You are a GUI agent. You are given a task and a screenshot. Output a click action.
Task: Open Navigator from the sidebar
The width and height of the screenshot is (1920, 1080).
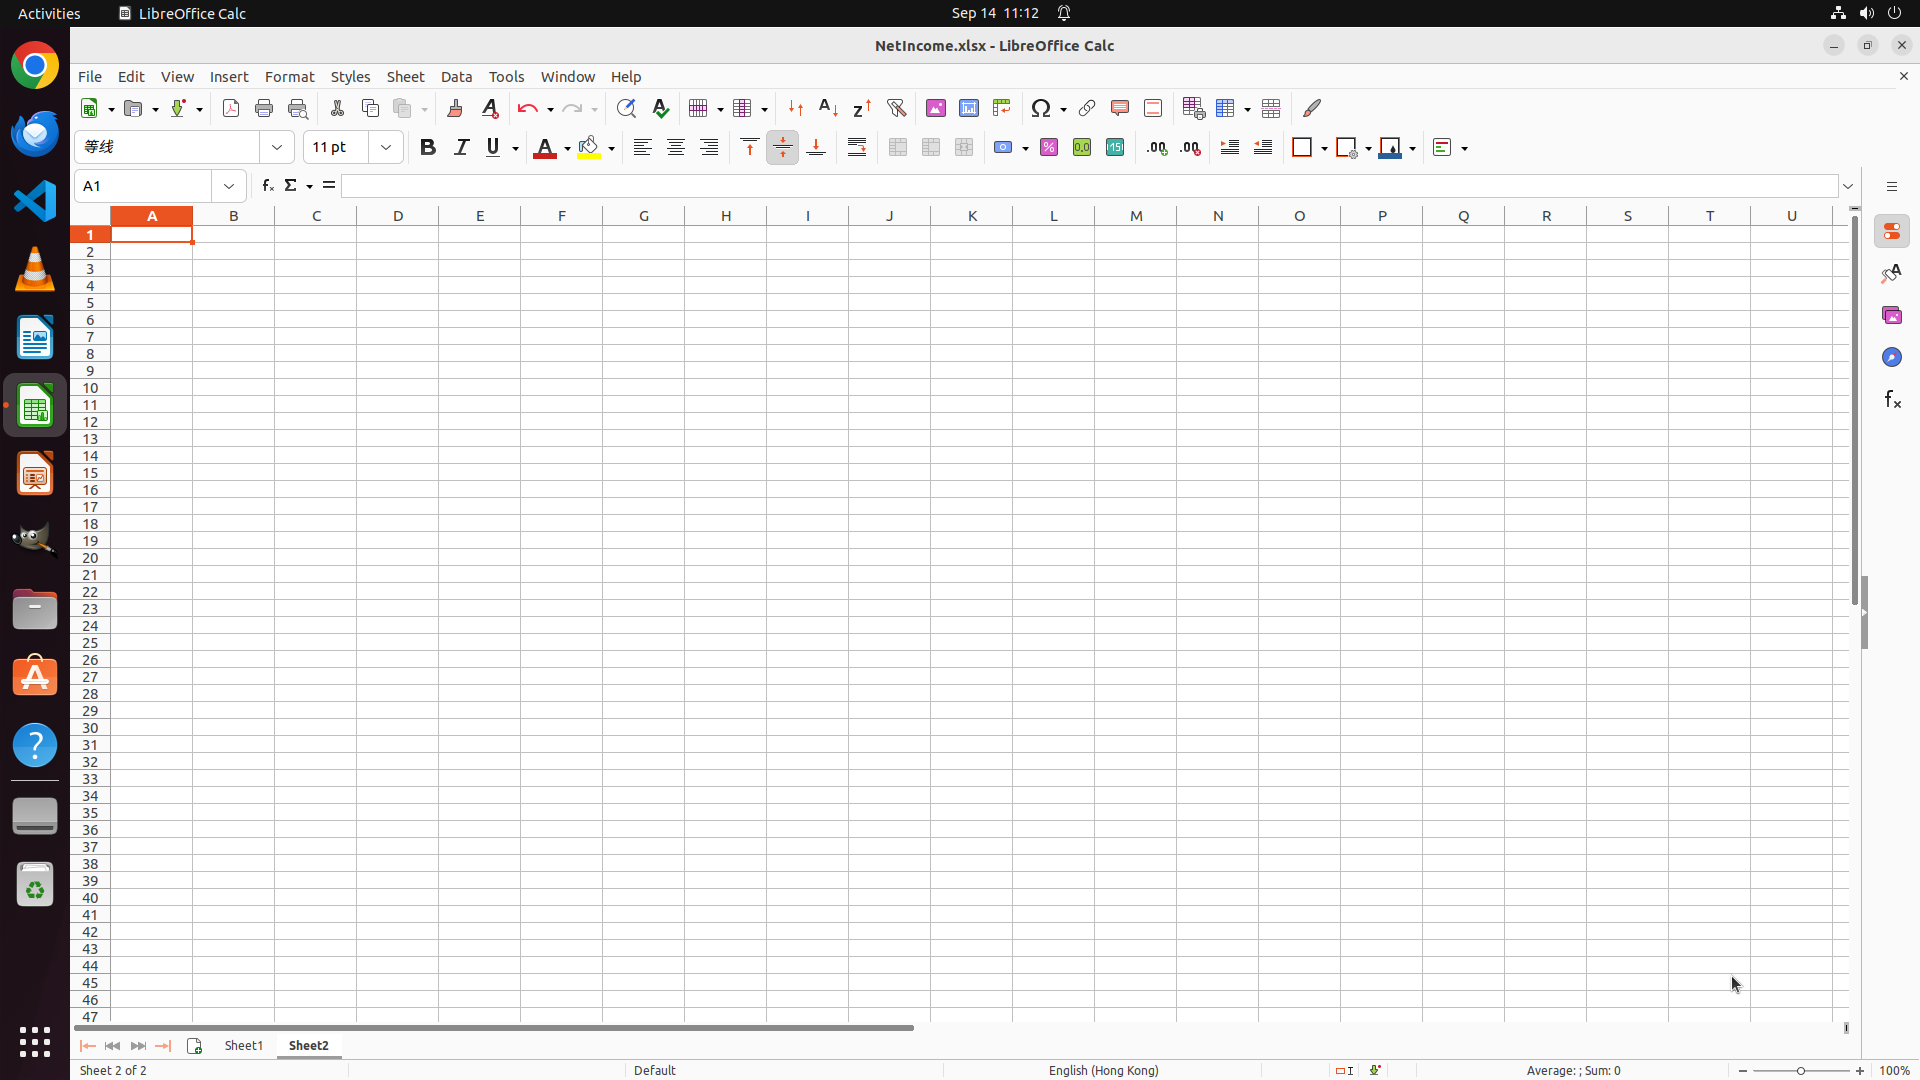tap(1892, 357)
